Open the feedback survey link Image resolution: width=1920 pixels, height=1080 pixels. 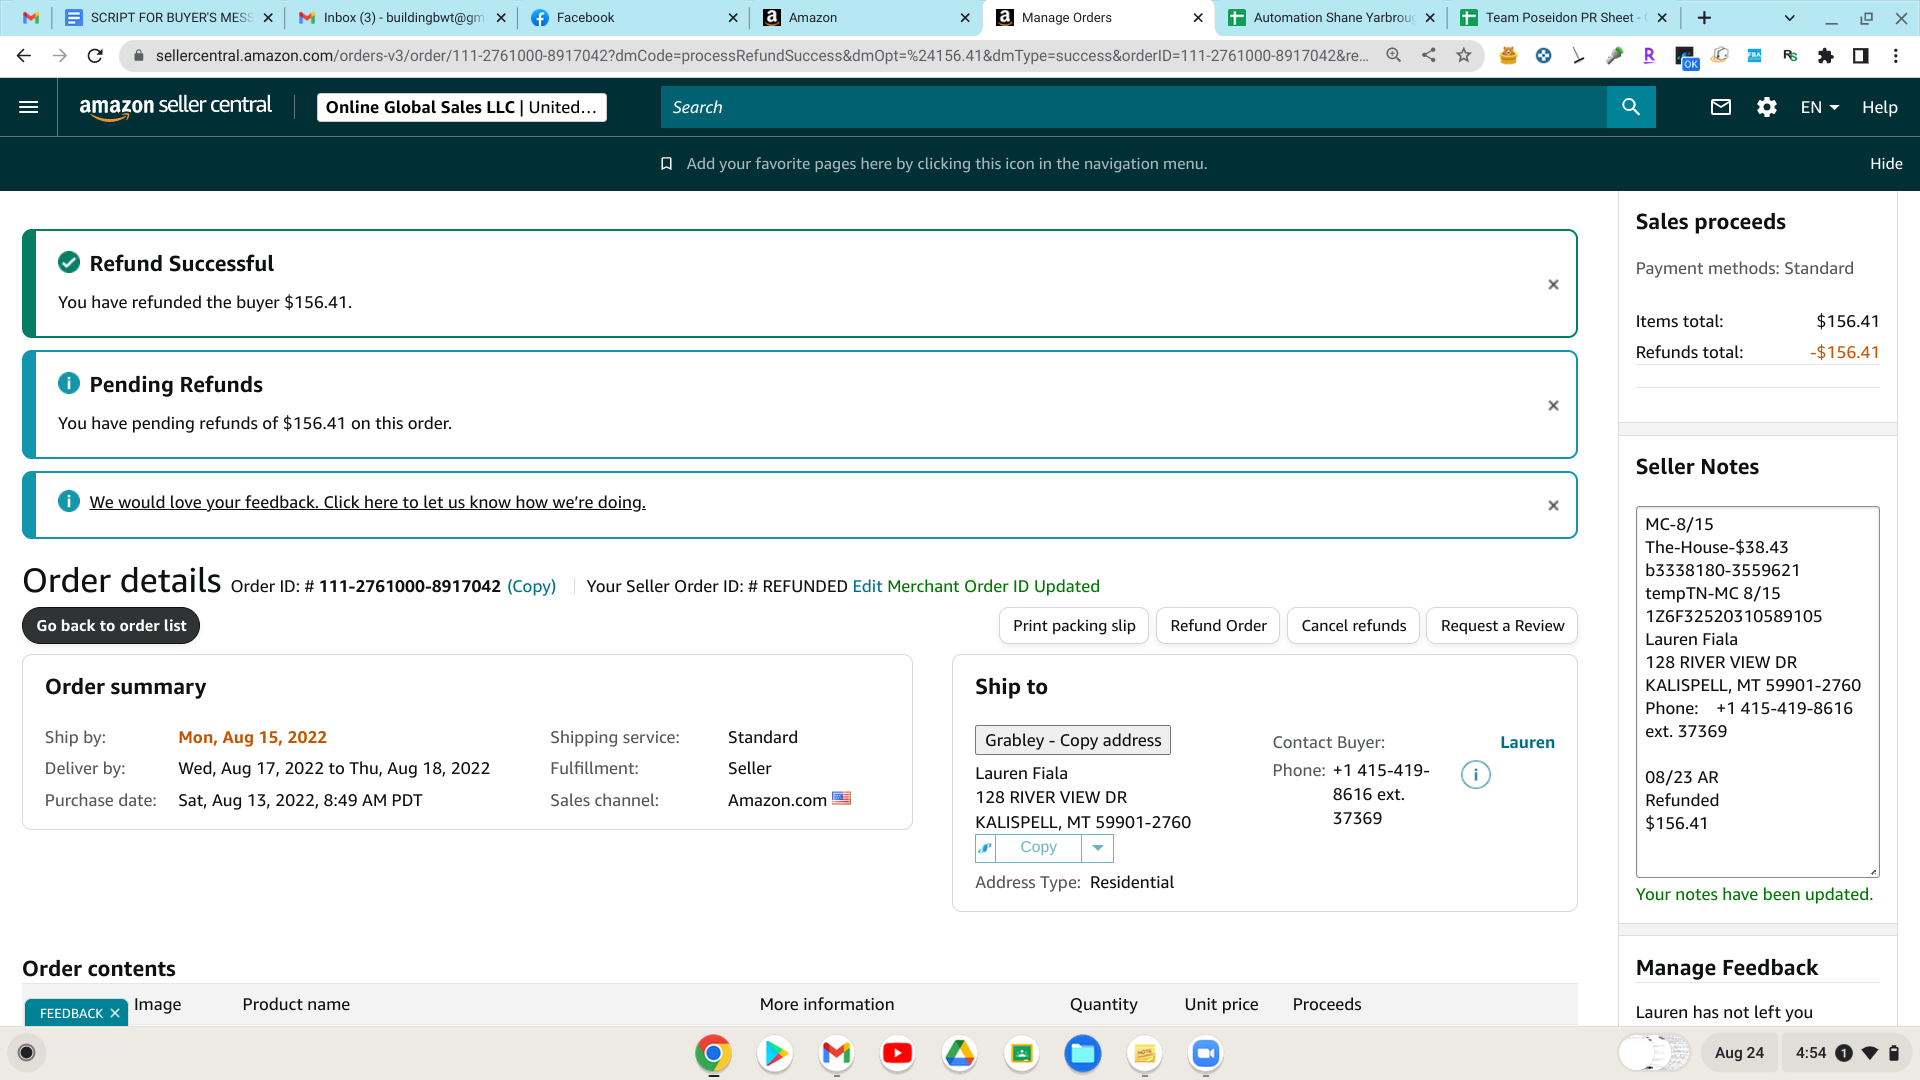tap(367, 502)
